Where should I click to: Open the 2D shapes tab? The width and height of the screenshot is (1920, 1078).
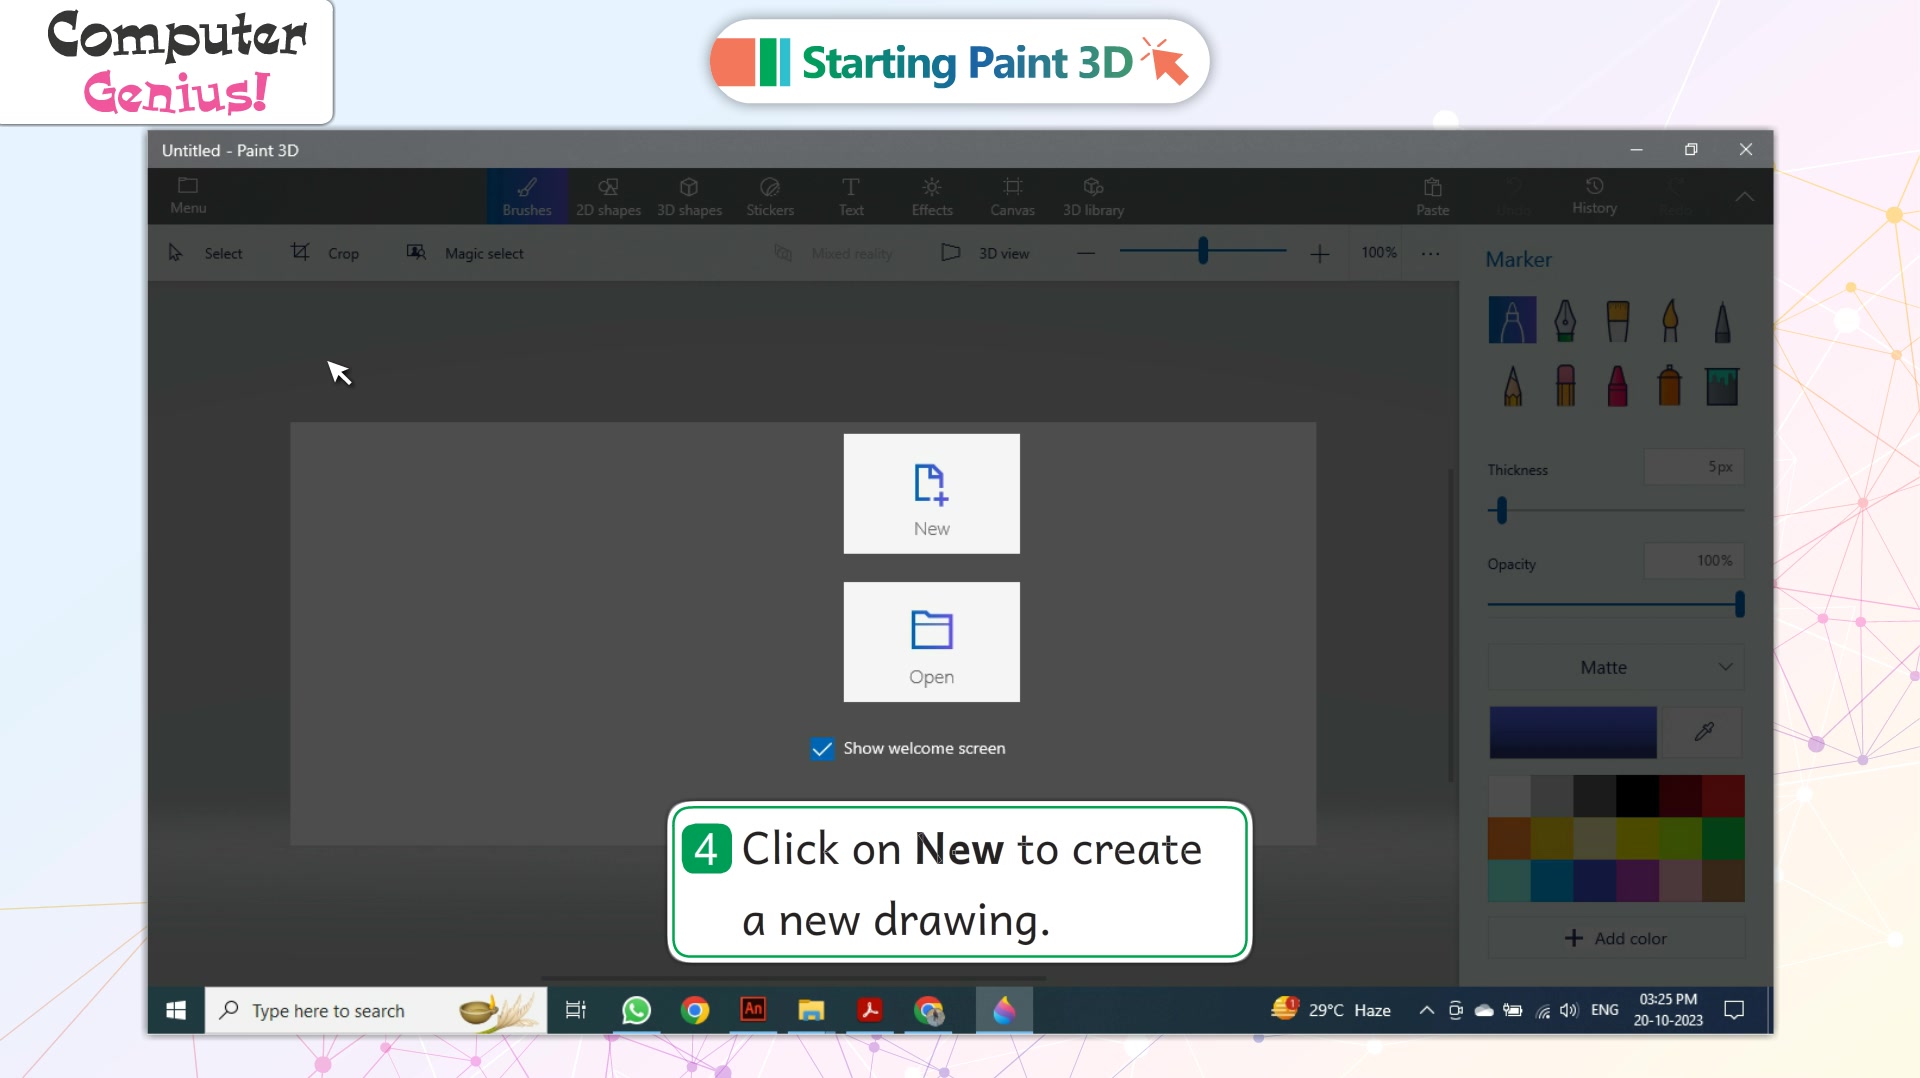coord(608,196)
